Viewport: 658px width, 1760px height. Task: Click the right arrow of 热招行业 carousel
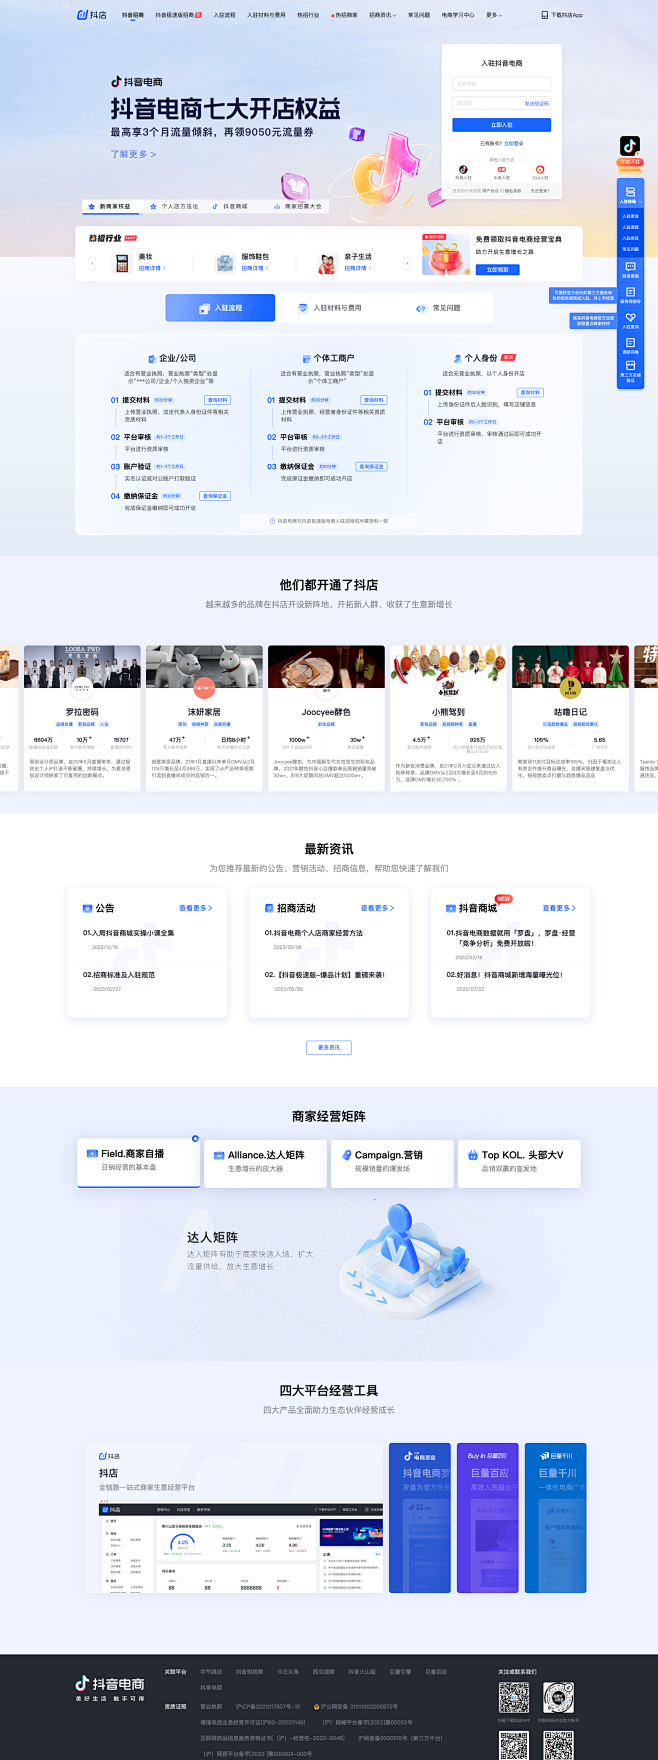(406, 263)
